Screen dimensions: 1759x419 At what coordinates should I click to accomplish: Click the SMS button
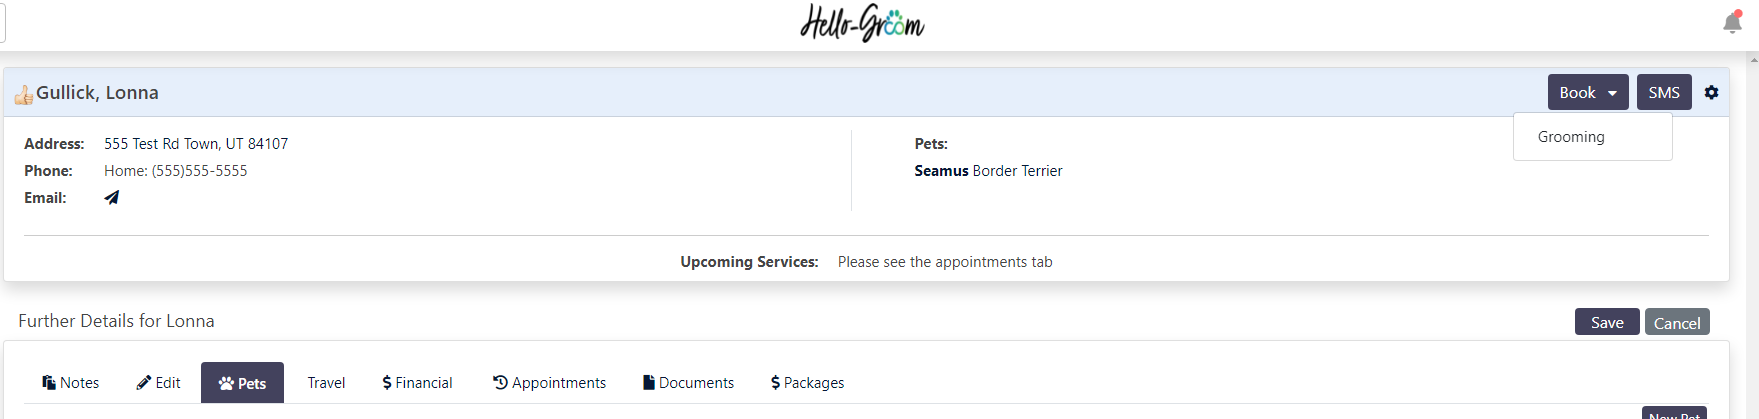click(1664, 92)
